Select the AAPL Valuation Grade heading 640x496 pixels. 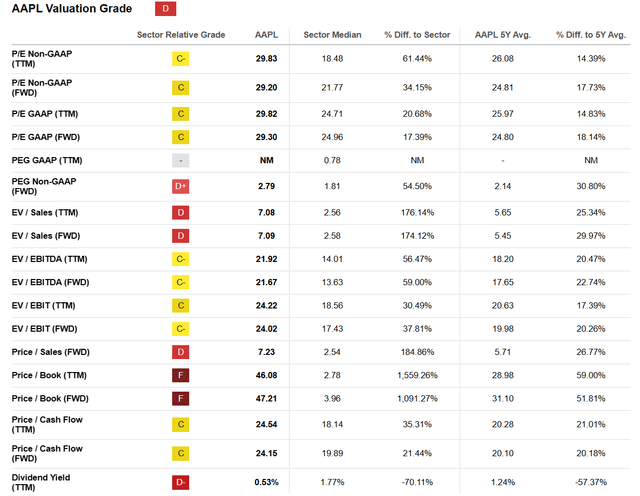tap(72, 9)
